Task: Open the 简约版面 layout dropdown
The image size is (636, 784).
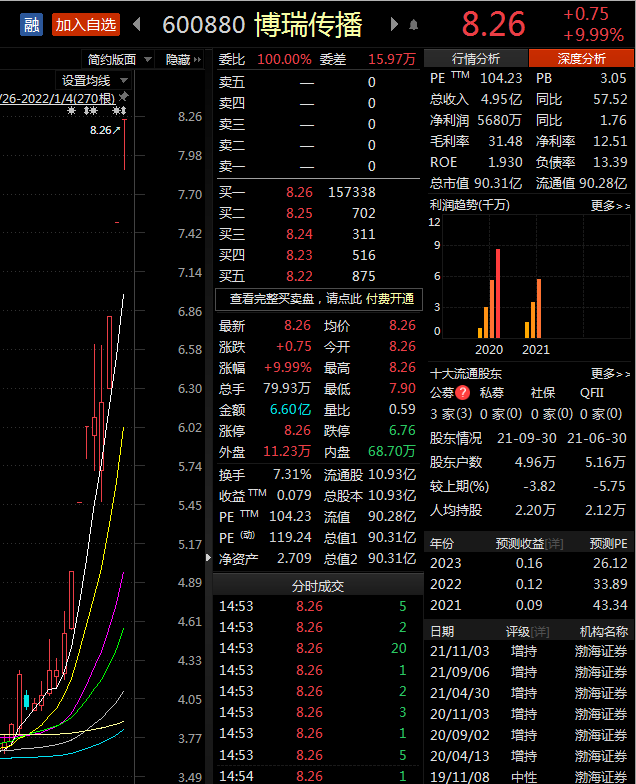Action: click(119, 60)
